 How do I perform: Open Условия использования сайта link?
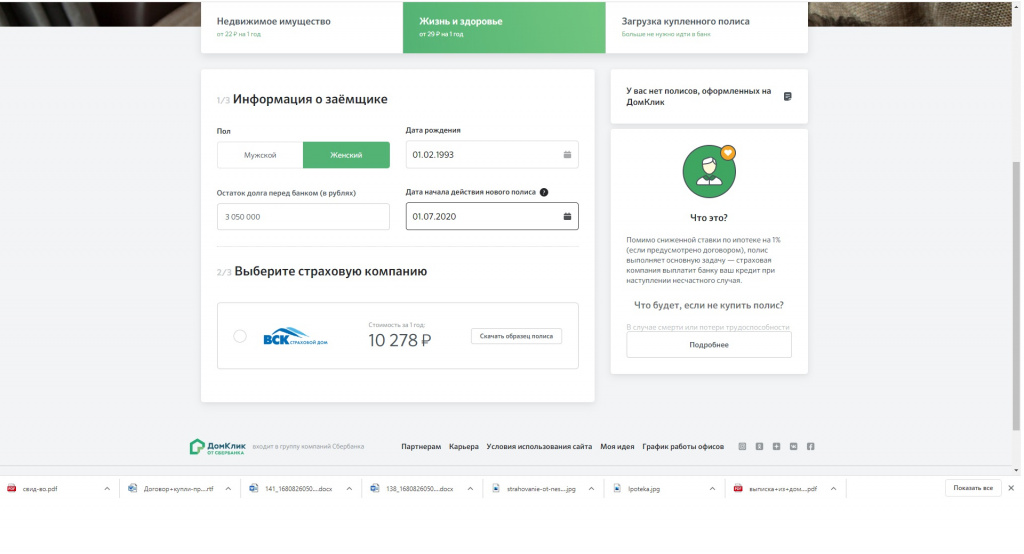pyautogui.click(x=539, y=447)
